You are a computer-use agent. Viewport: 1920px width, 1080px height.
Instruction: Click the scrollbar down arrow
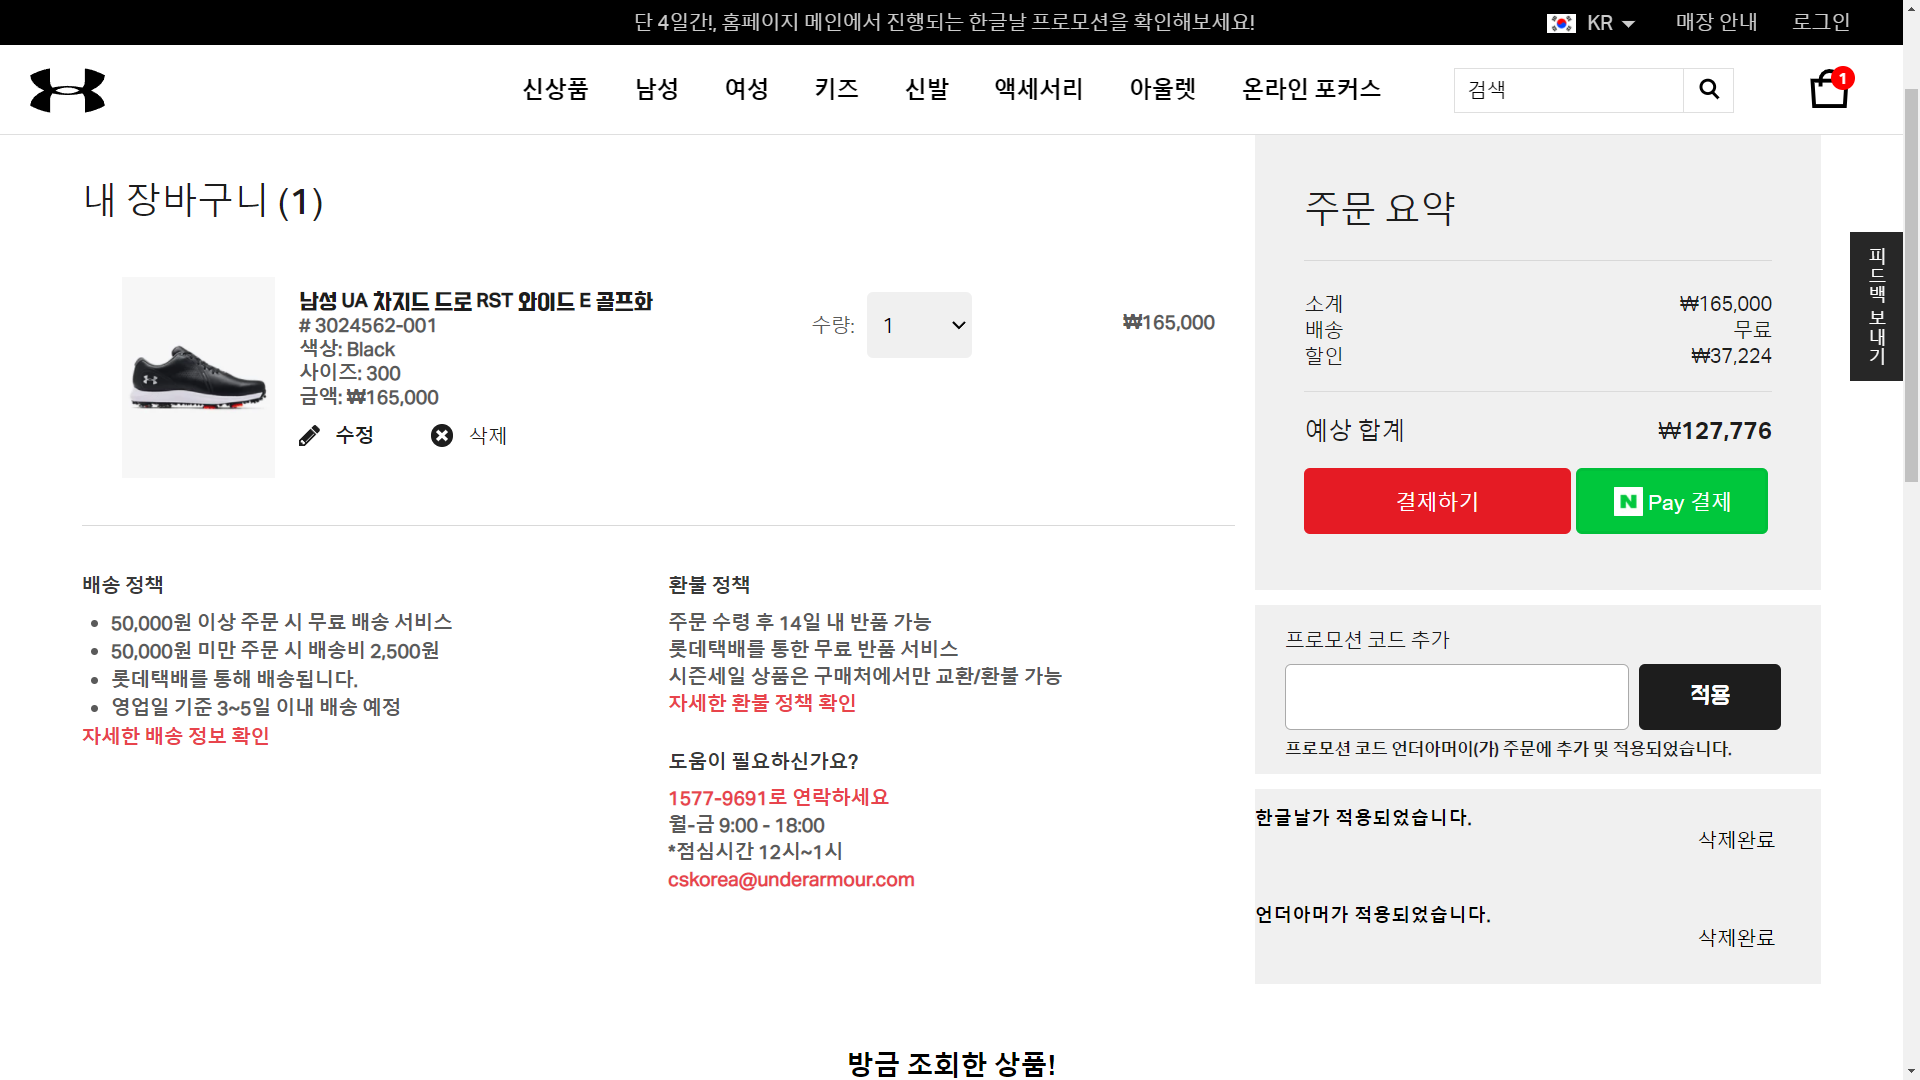pyautogui.click(x=1911, y=1070)
